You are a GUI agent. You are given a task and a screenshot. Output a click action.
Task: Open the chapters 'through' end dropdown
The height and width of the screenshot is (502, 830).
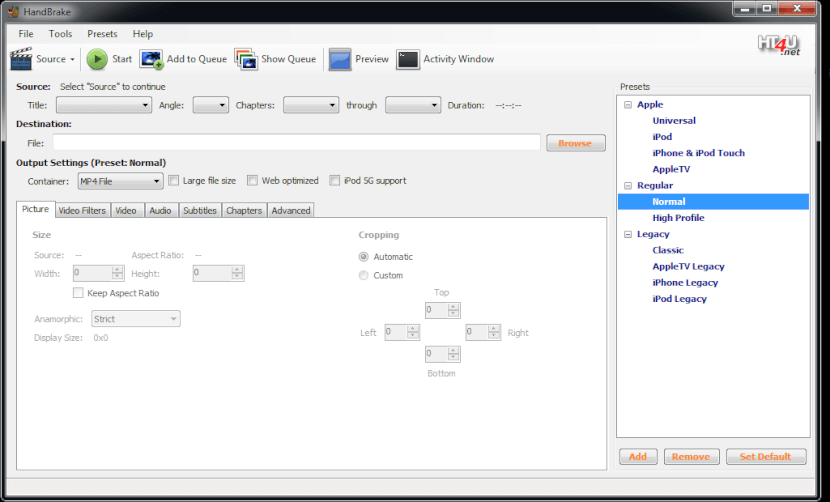point(413,105)
